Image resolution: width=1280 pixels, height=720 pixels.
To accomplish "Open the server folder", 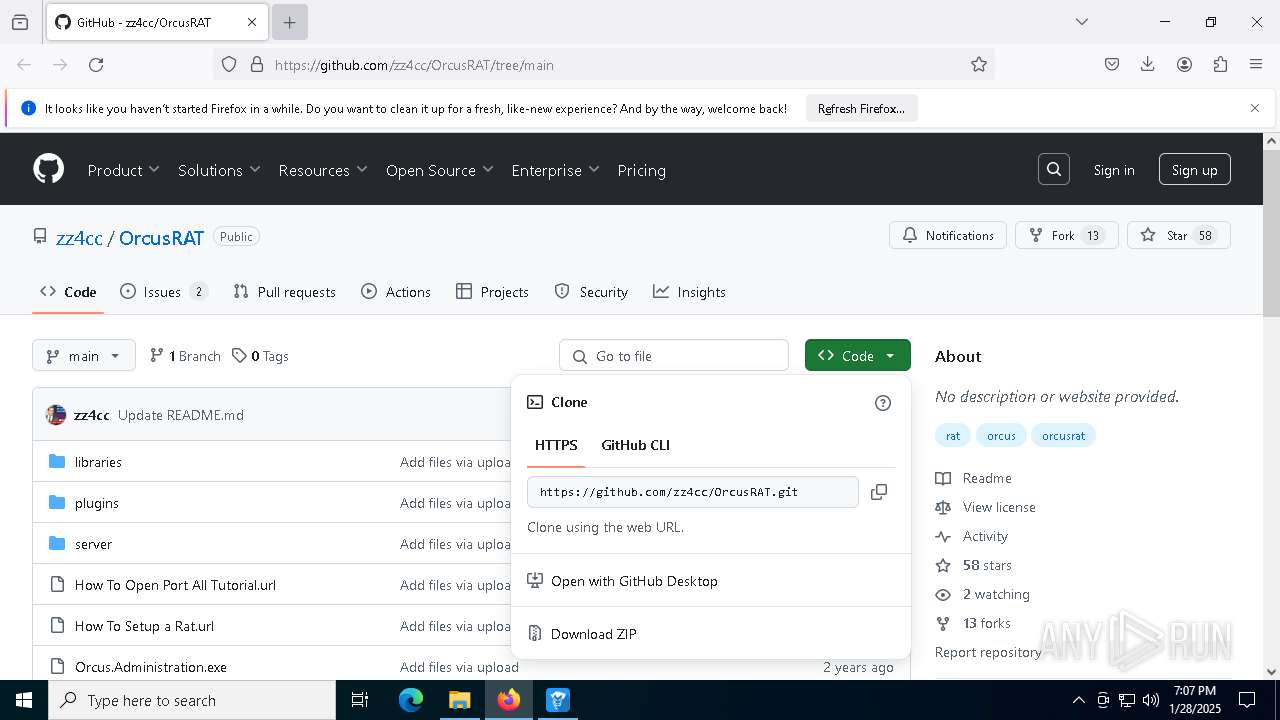I will tap(93, 544).
